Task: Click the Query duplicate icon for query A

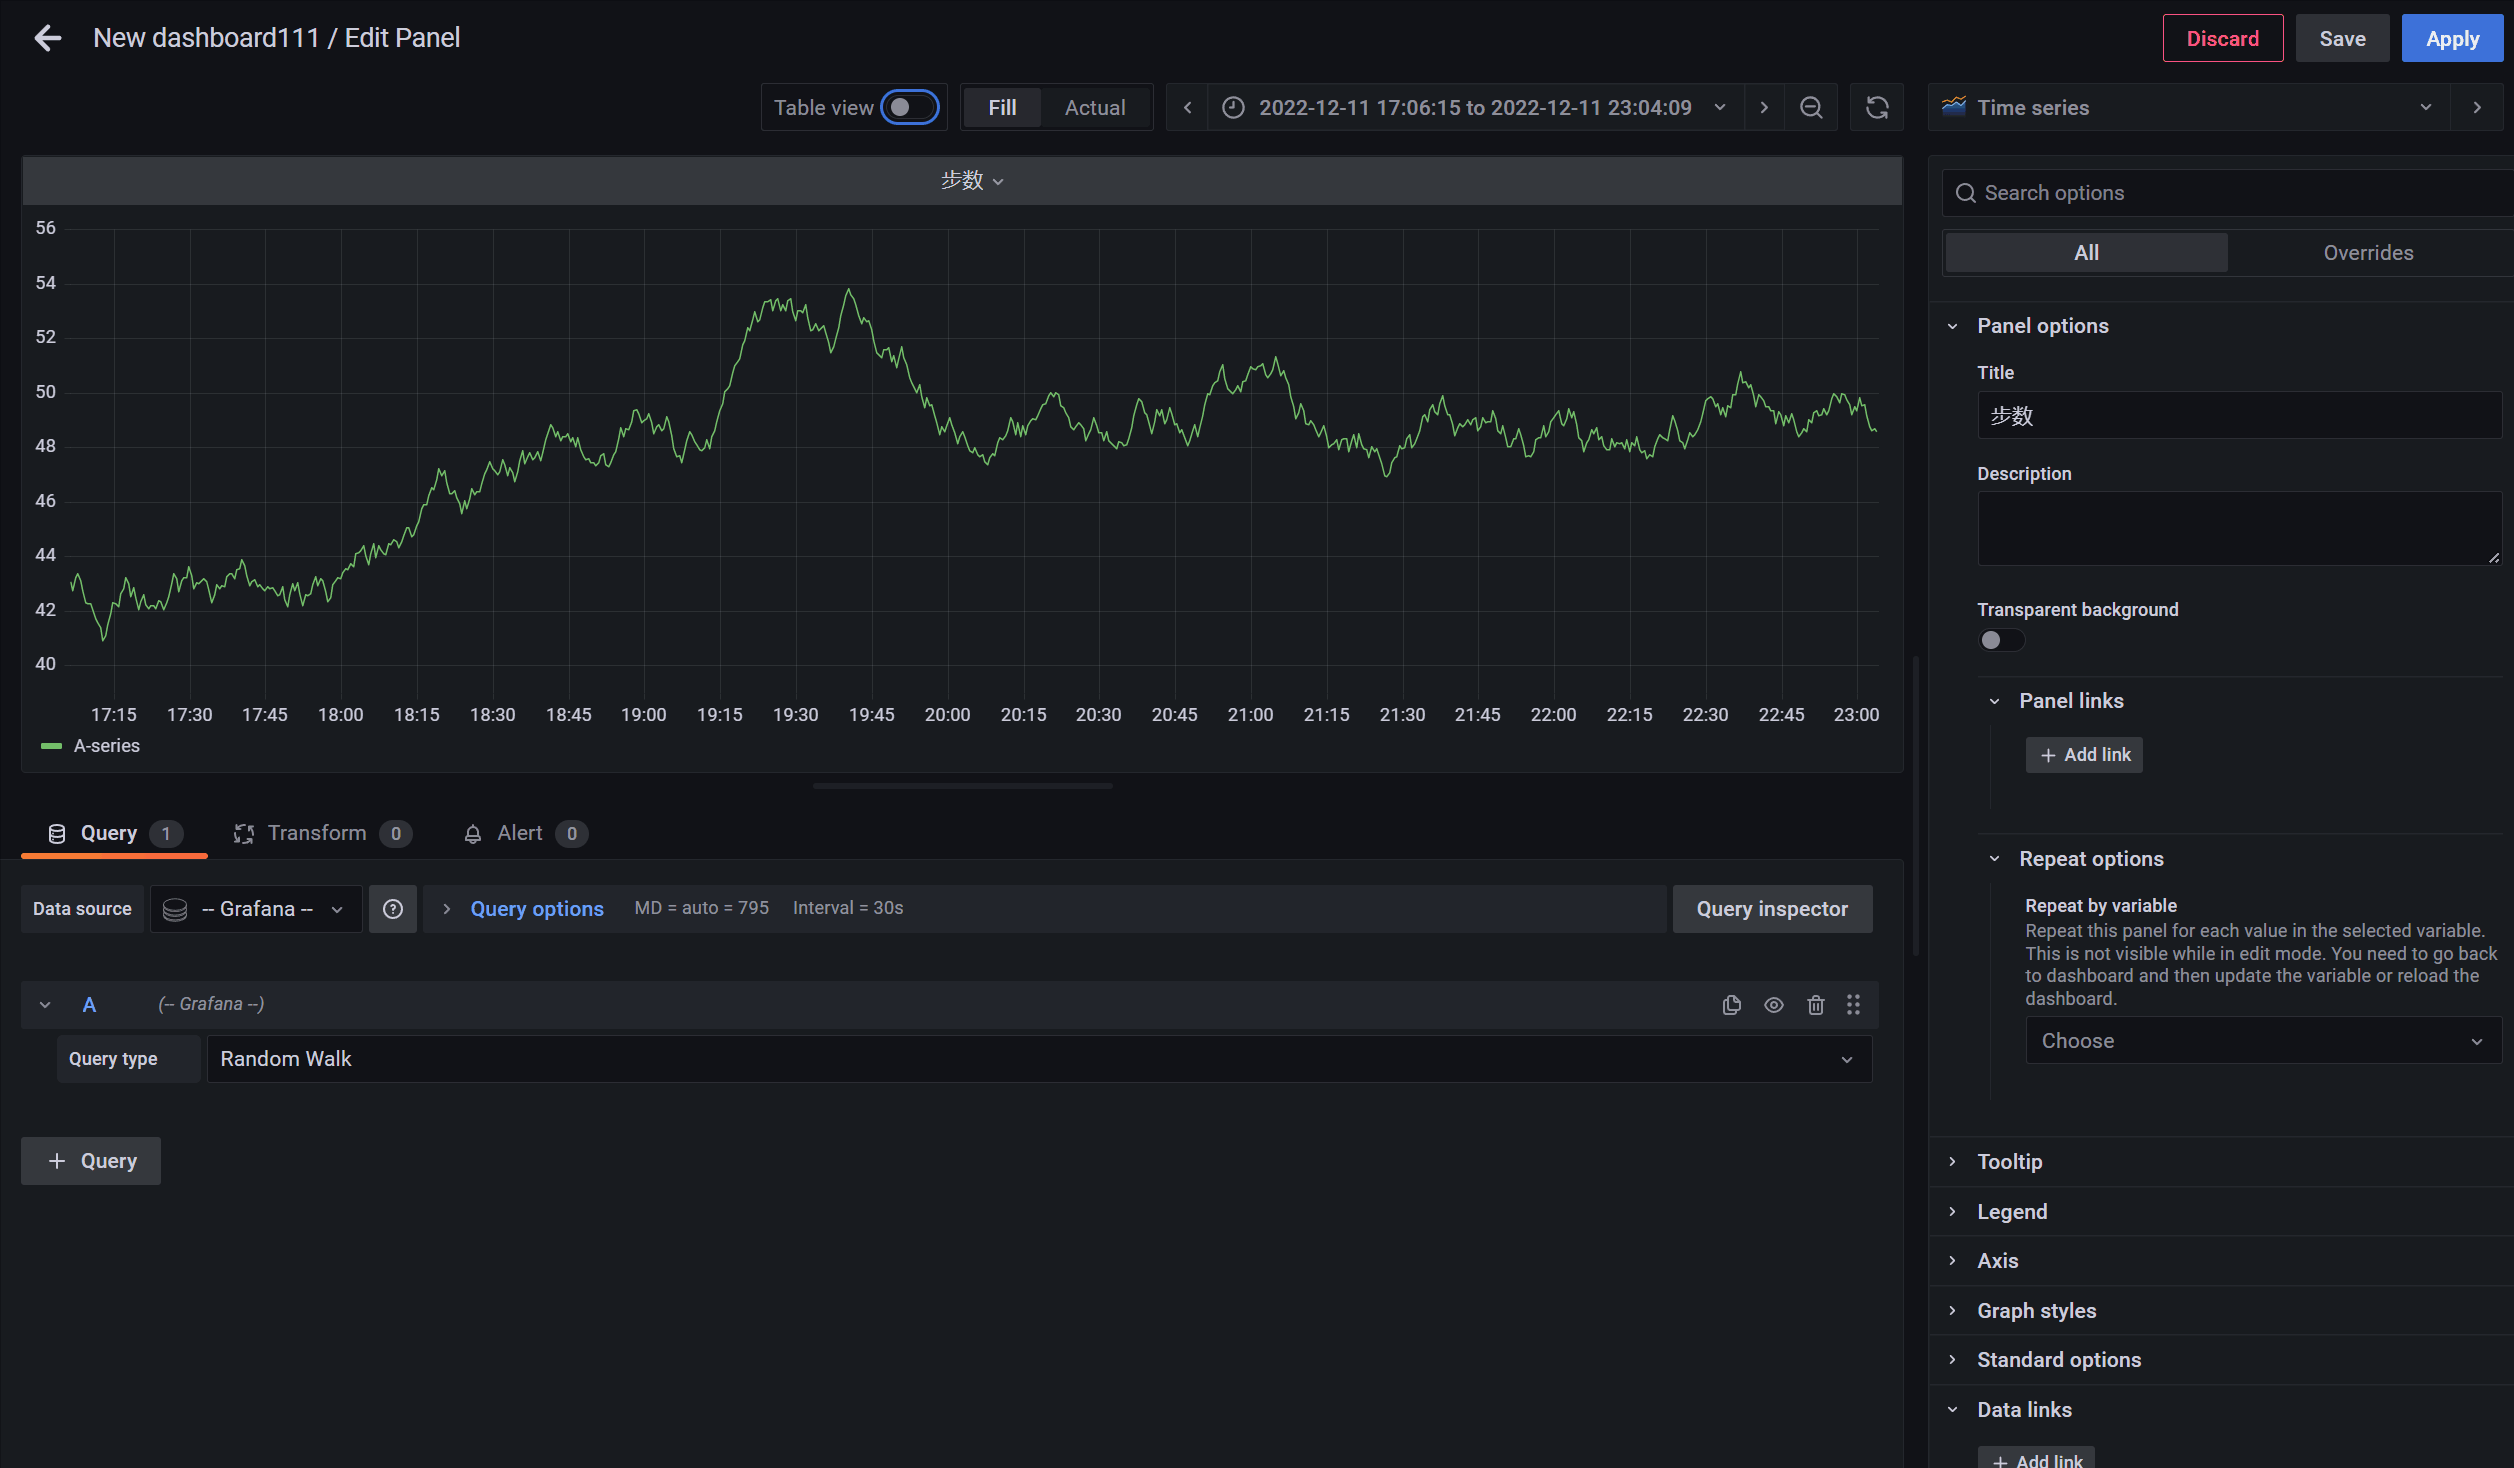Action: [1728, 1003]
